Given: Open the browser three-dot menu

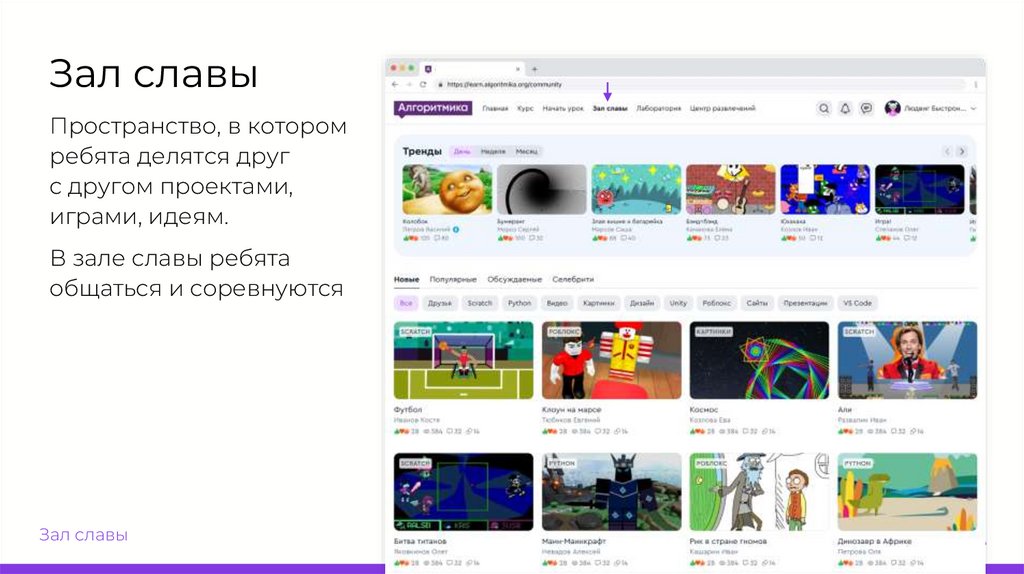Looking at the screenshot, I should click(x=976, y=84).
